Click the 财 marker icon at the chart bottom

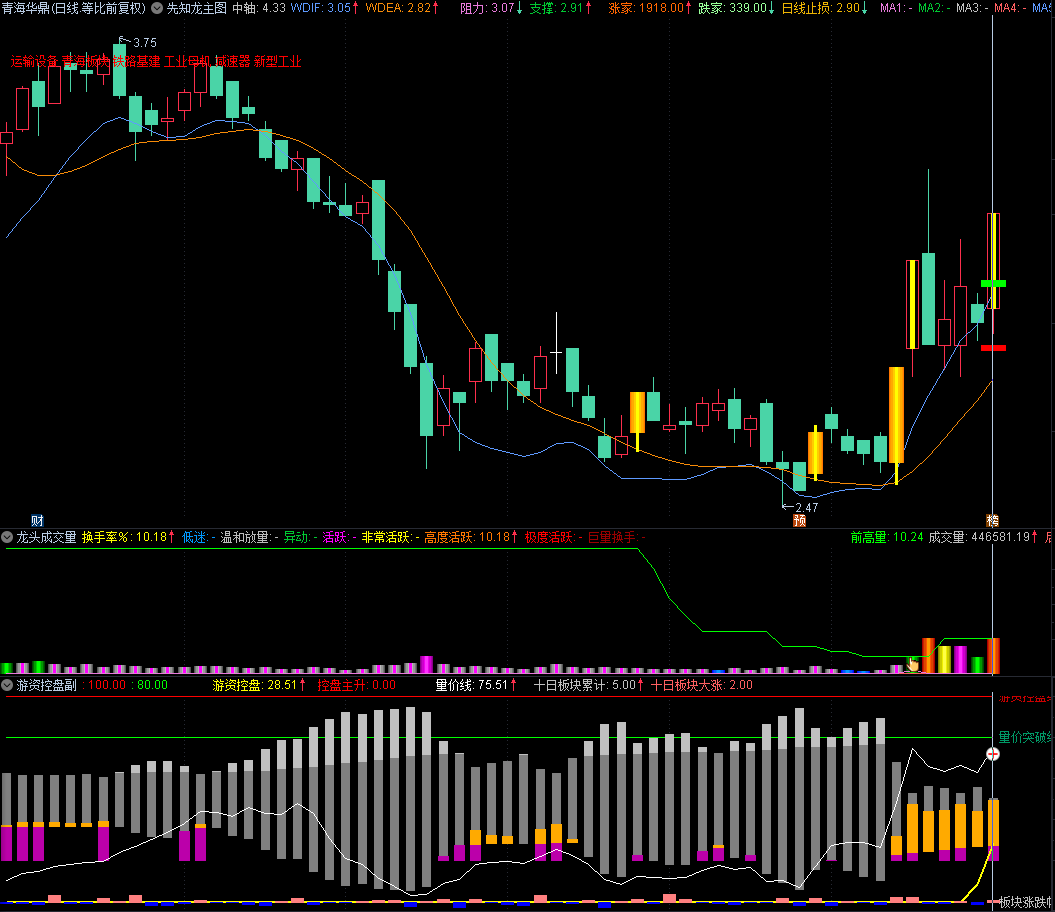pyautogui.click(x=37, y=520)
